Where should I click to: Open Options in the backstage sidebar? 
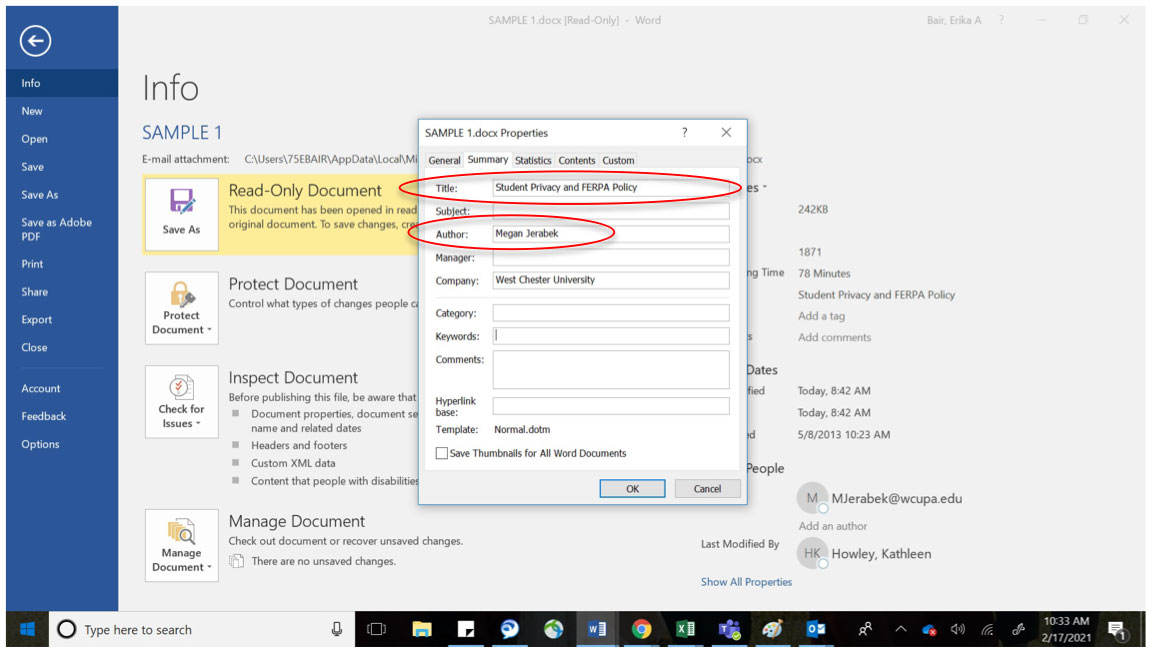click(62, 445)
